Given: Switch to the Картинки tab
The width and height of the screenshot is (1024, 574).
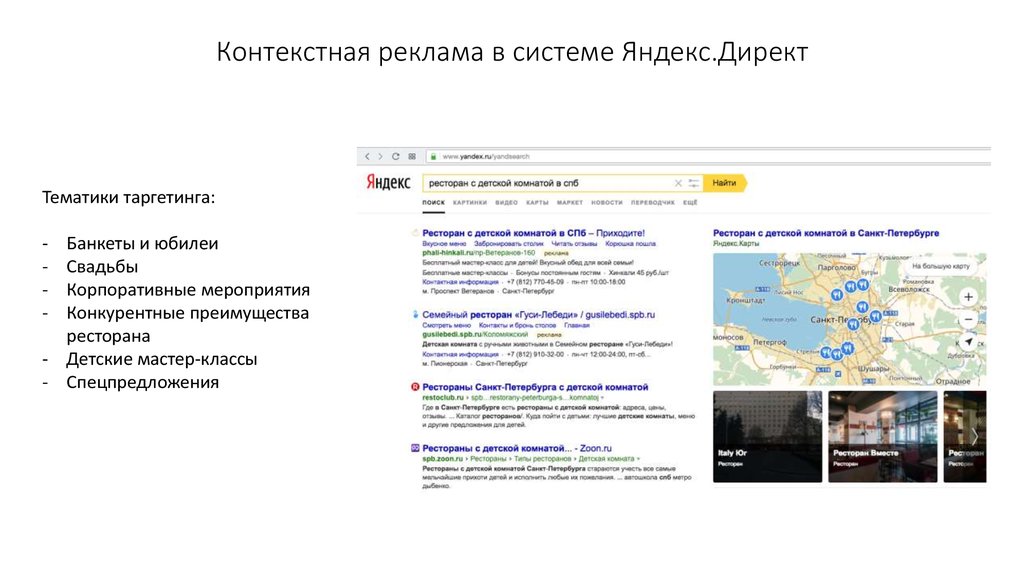Looking at the screenshot, I should tap(470, 202).
